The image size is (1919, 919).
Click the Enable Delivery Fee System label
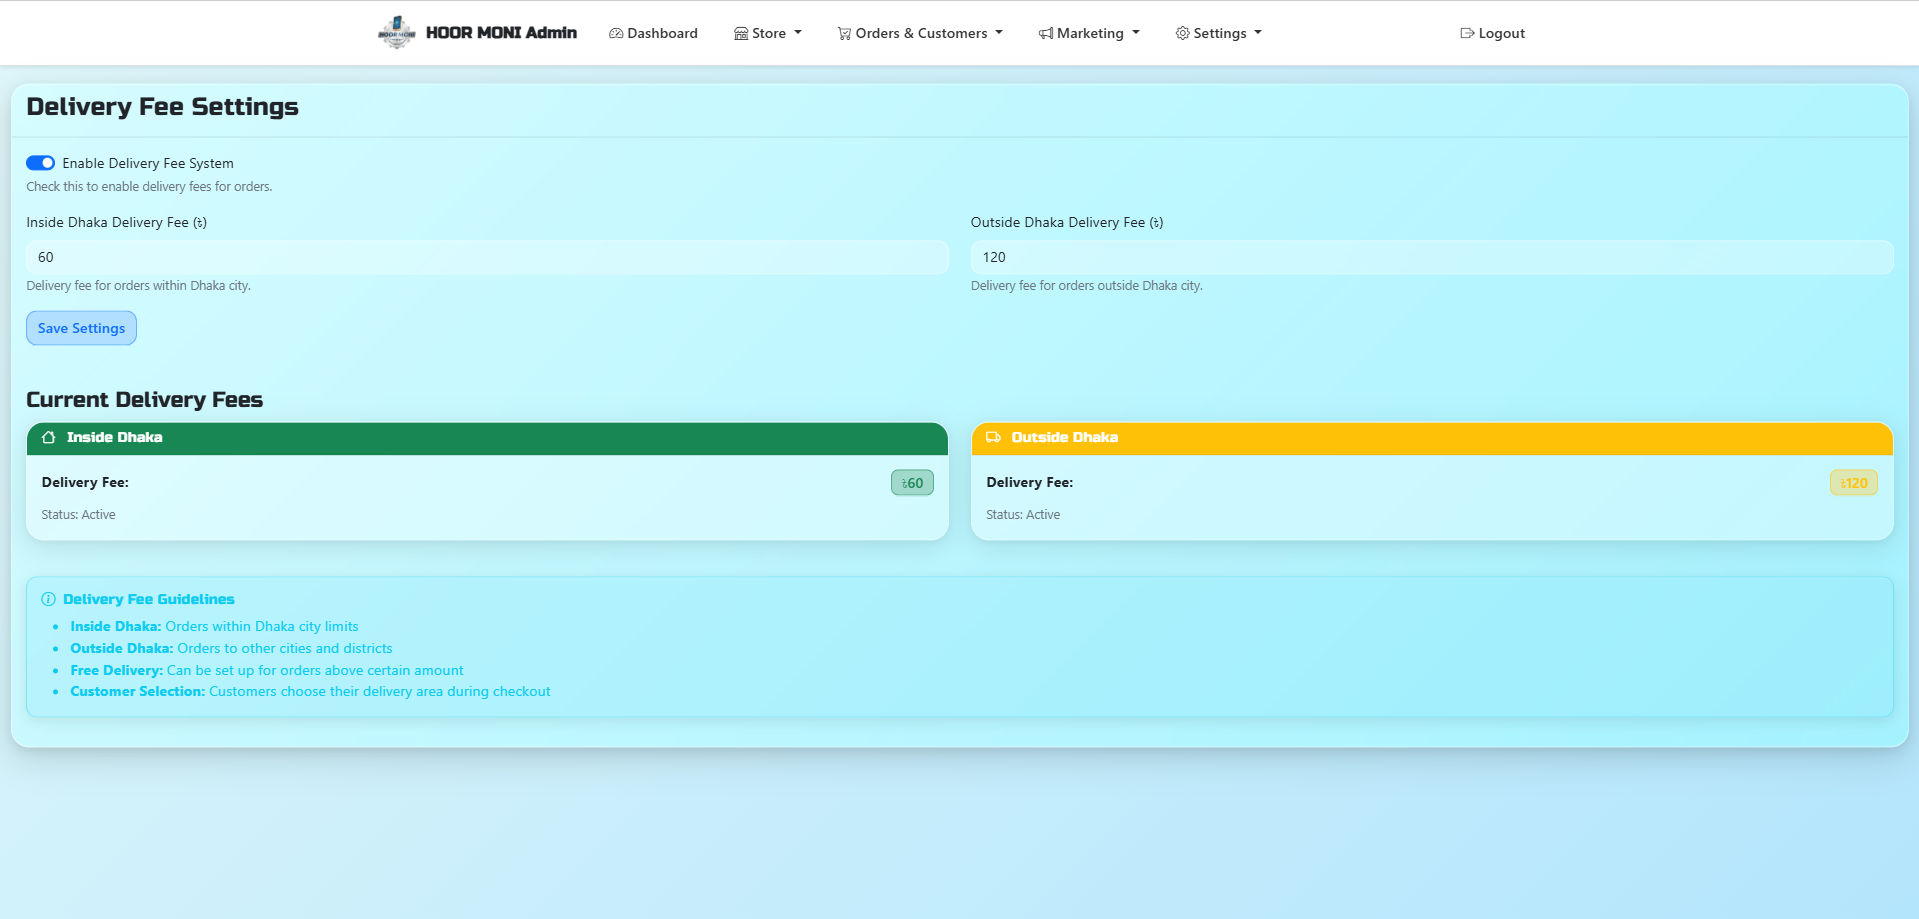(x=148, y=163)
